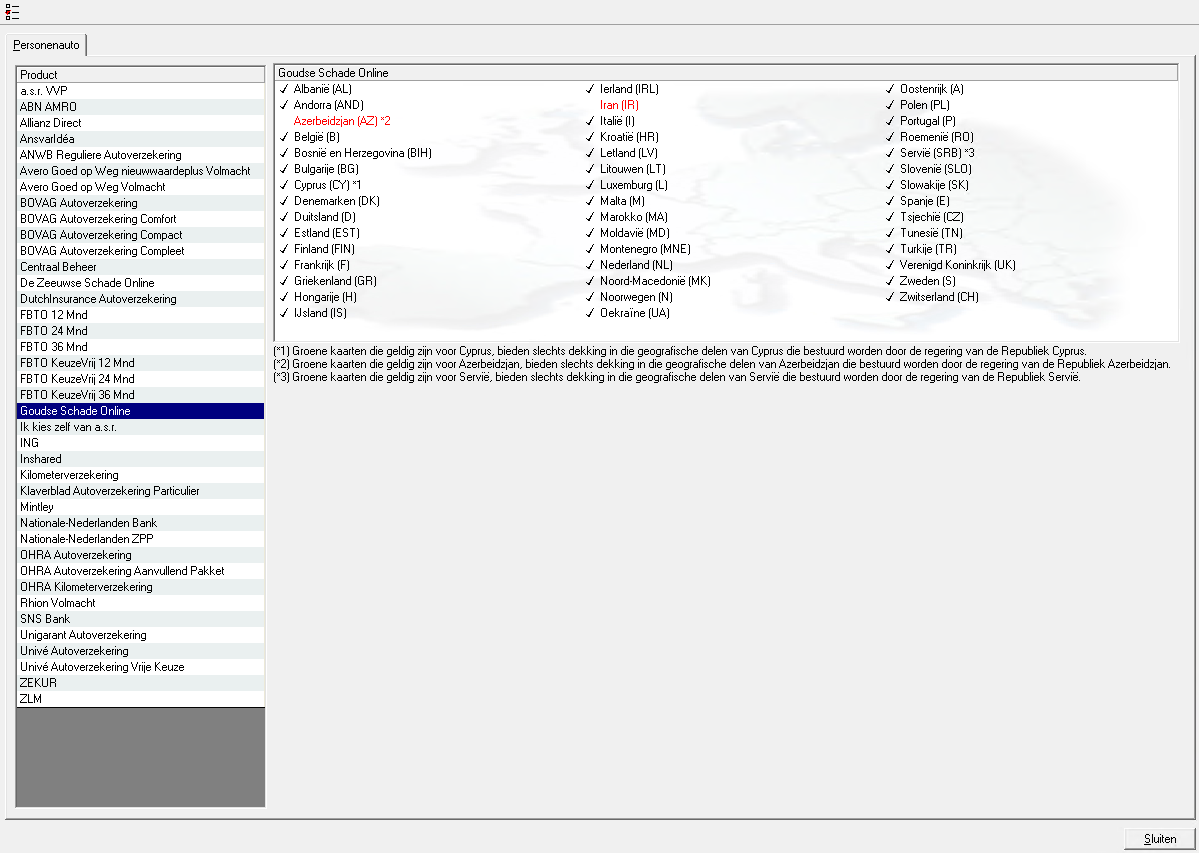Screen dimensions: 1199x853
Task: Pick Avero Goed op Weg nieuwwaardeplus Volmacht
Action: (x=140, y=170)
